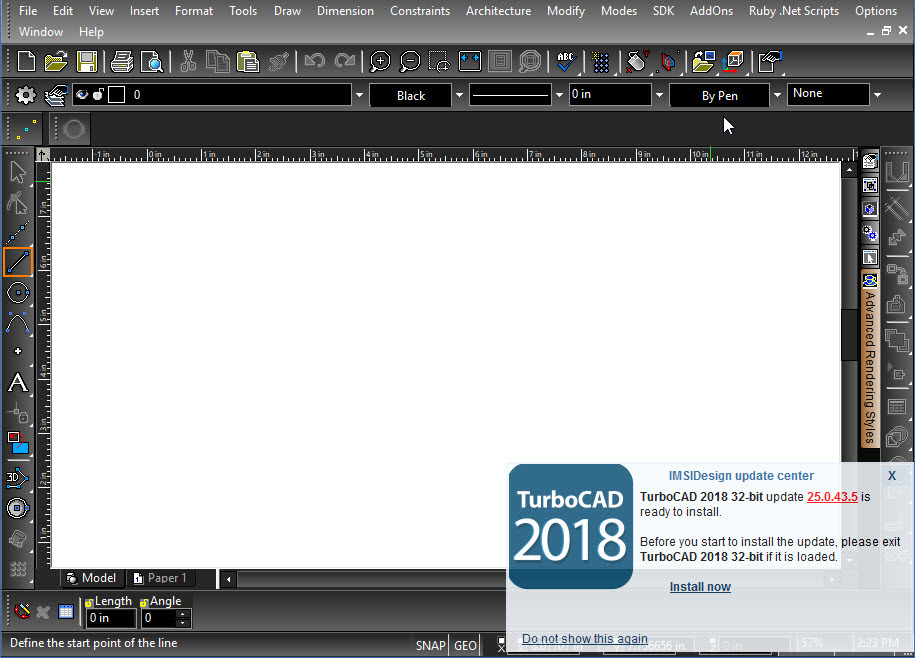
Task: Save the drawing using the floppy disk icon
Action: pyautogui.click(x=87, y=61)
